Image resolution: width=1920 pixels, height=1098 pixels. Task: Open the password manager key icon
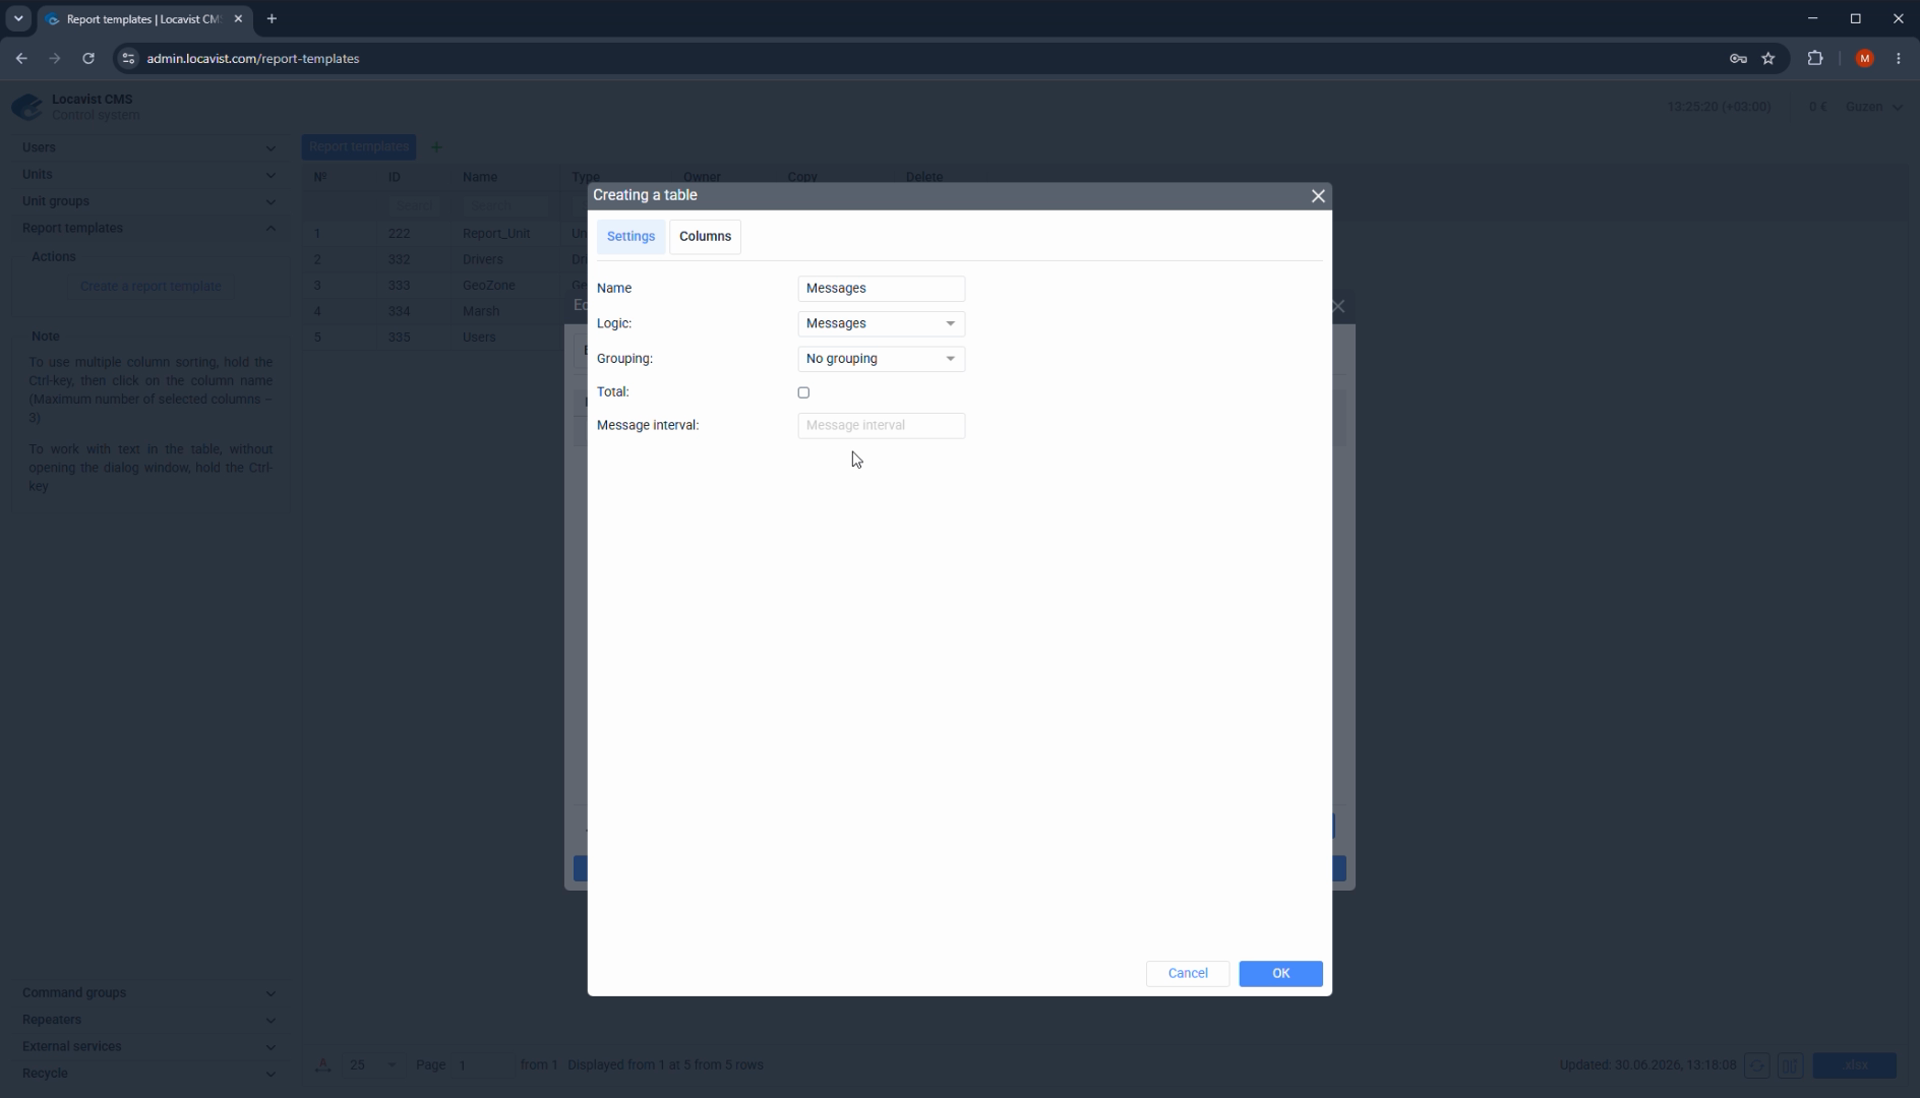[x=1738, y=59]
